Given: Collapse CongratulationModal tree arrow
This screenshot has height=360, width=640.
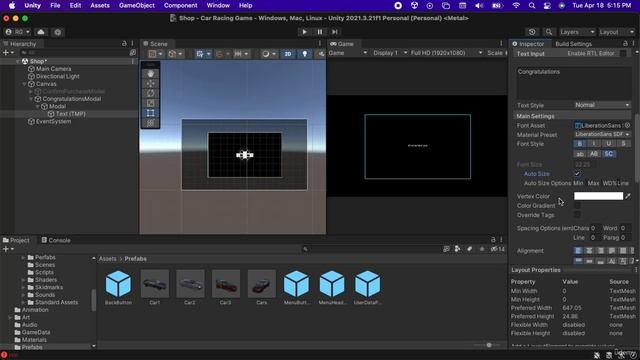Looking at the screenshot, I should [31, 99].
